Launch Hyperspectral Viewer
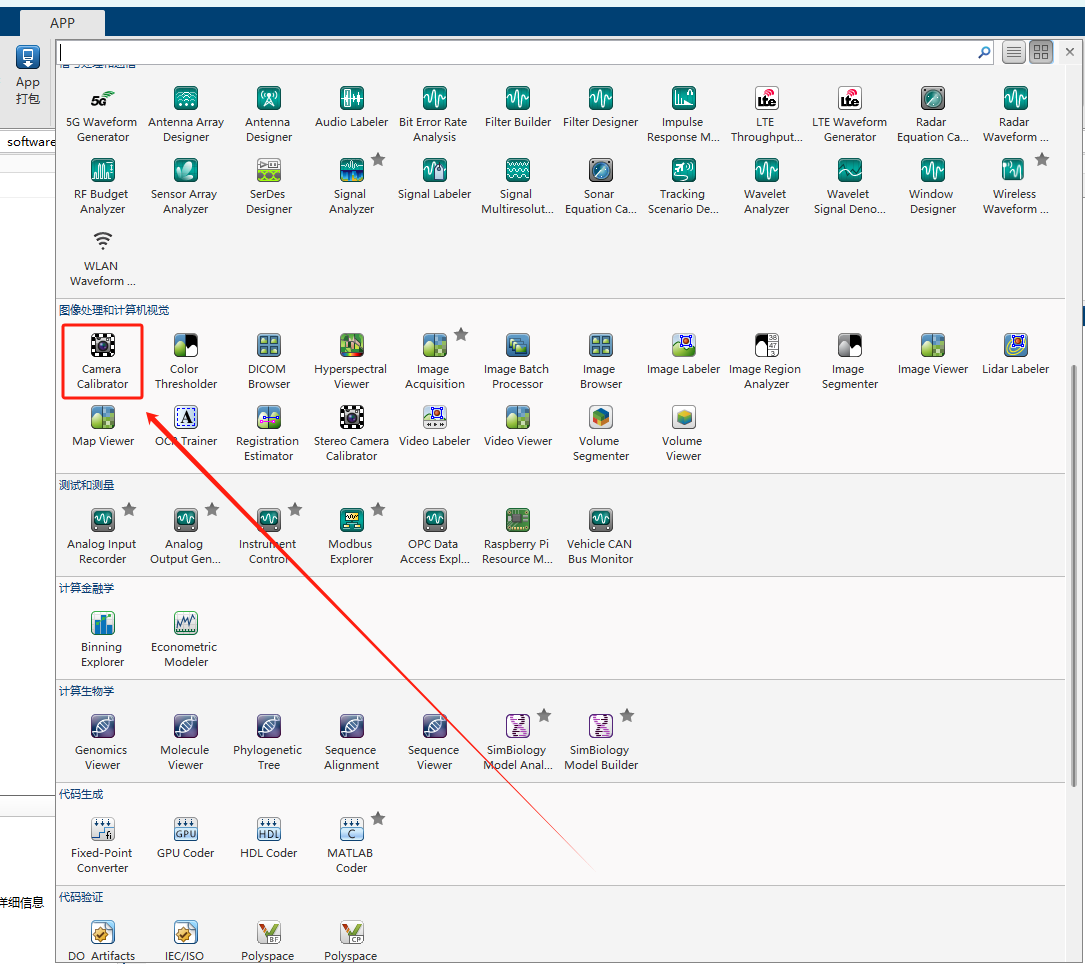 point(352,361)
